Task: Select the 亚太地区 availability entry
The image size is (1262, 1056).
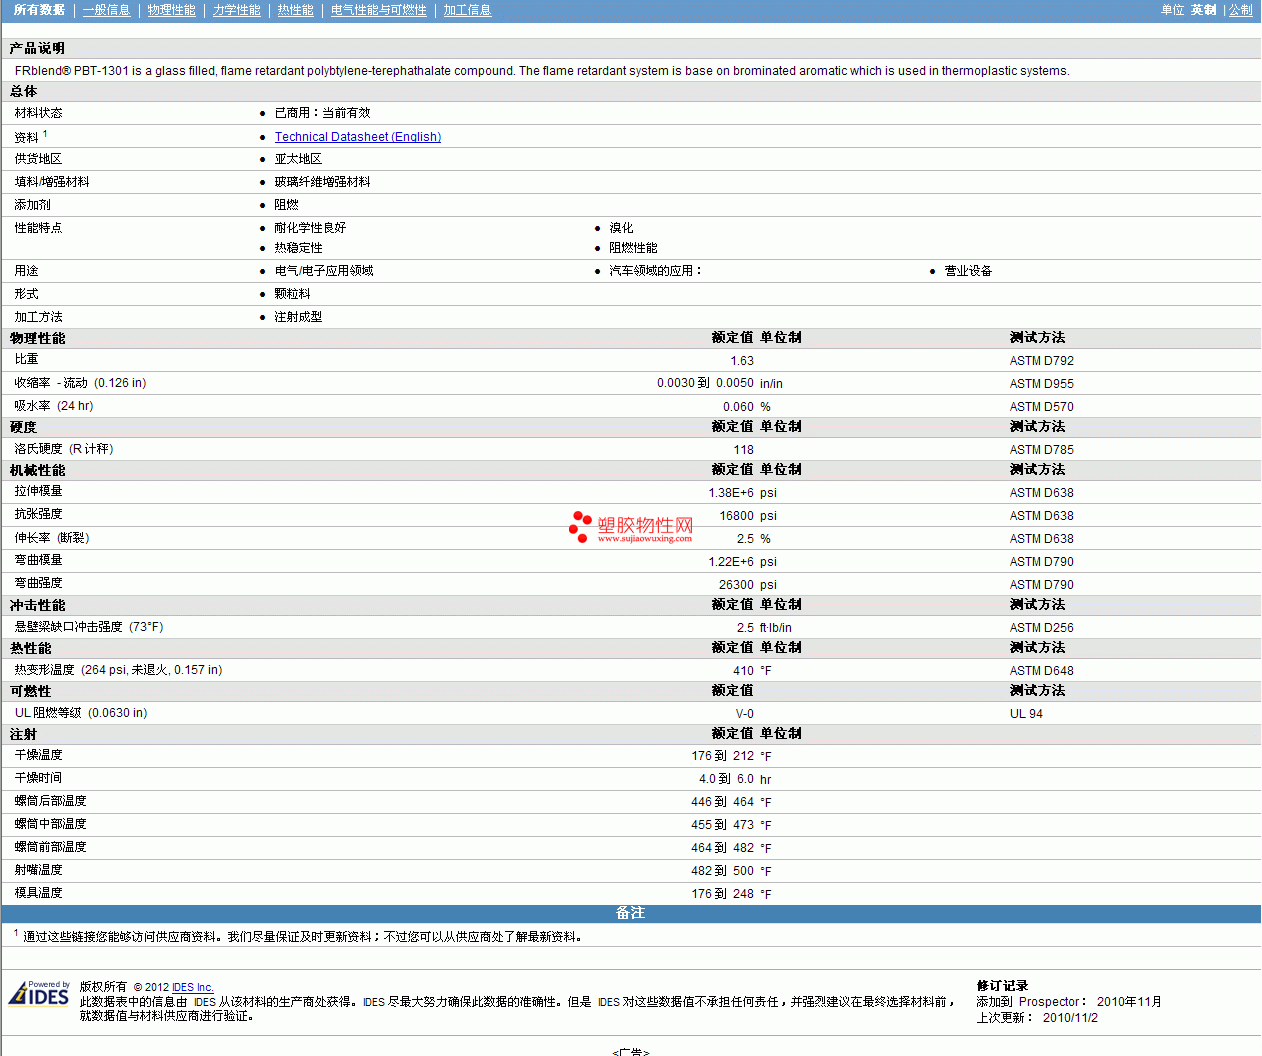Action: [x=298, y=159]
